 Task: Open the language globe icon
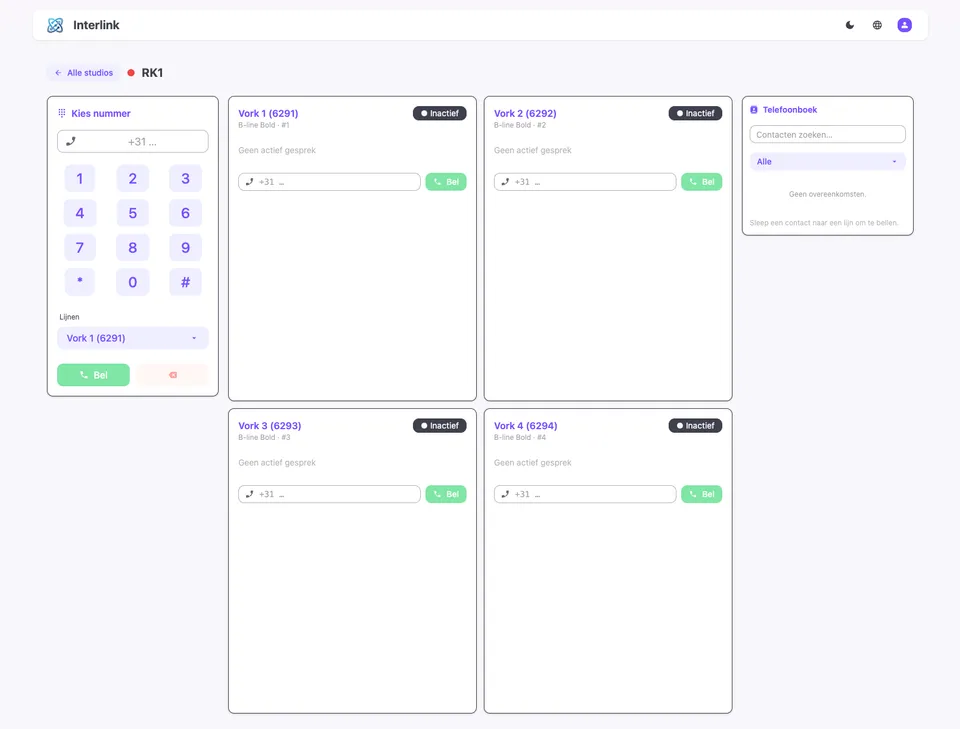tap(877, 25)
